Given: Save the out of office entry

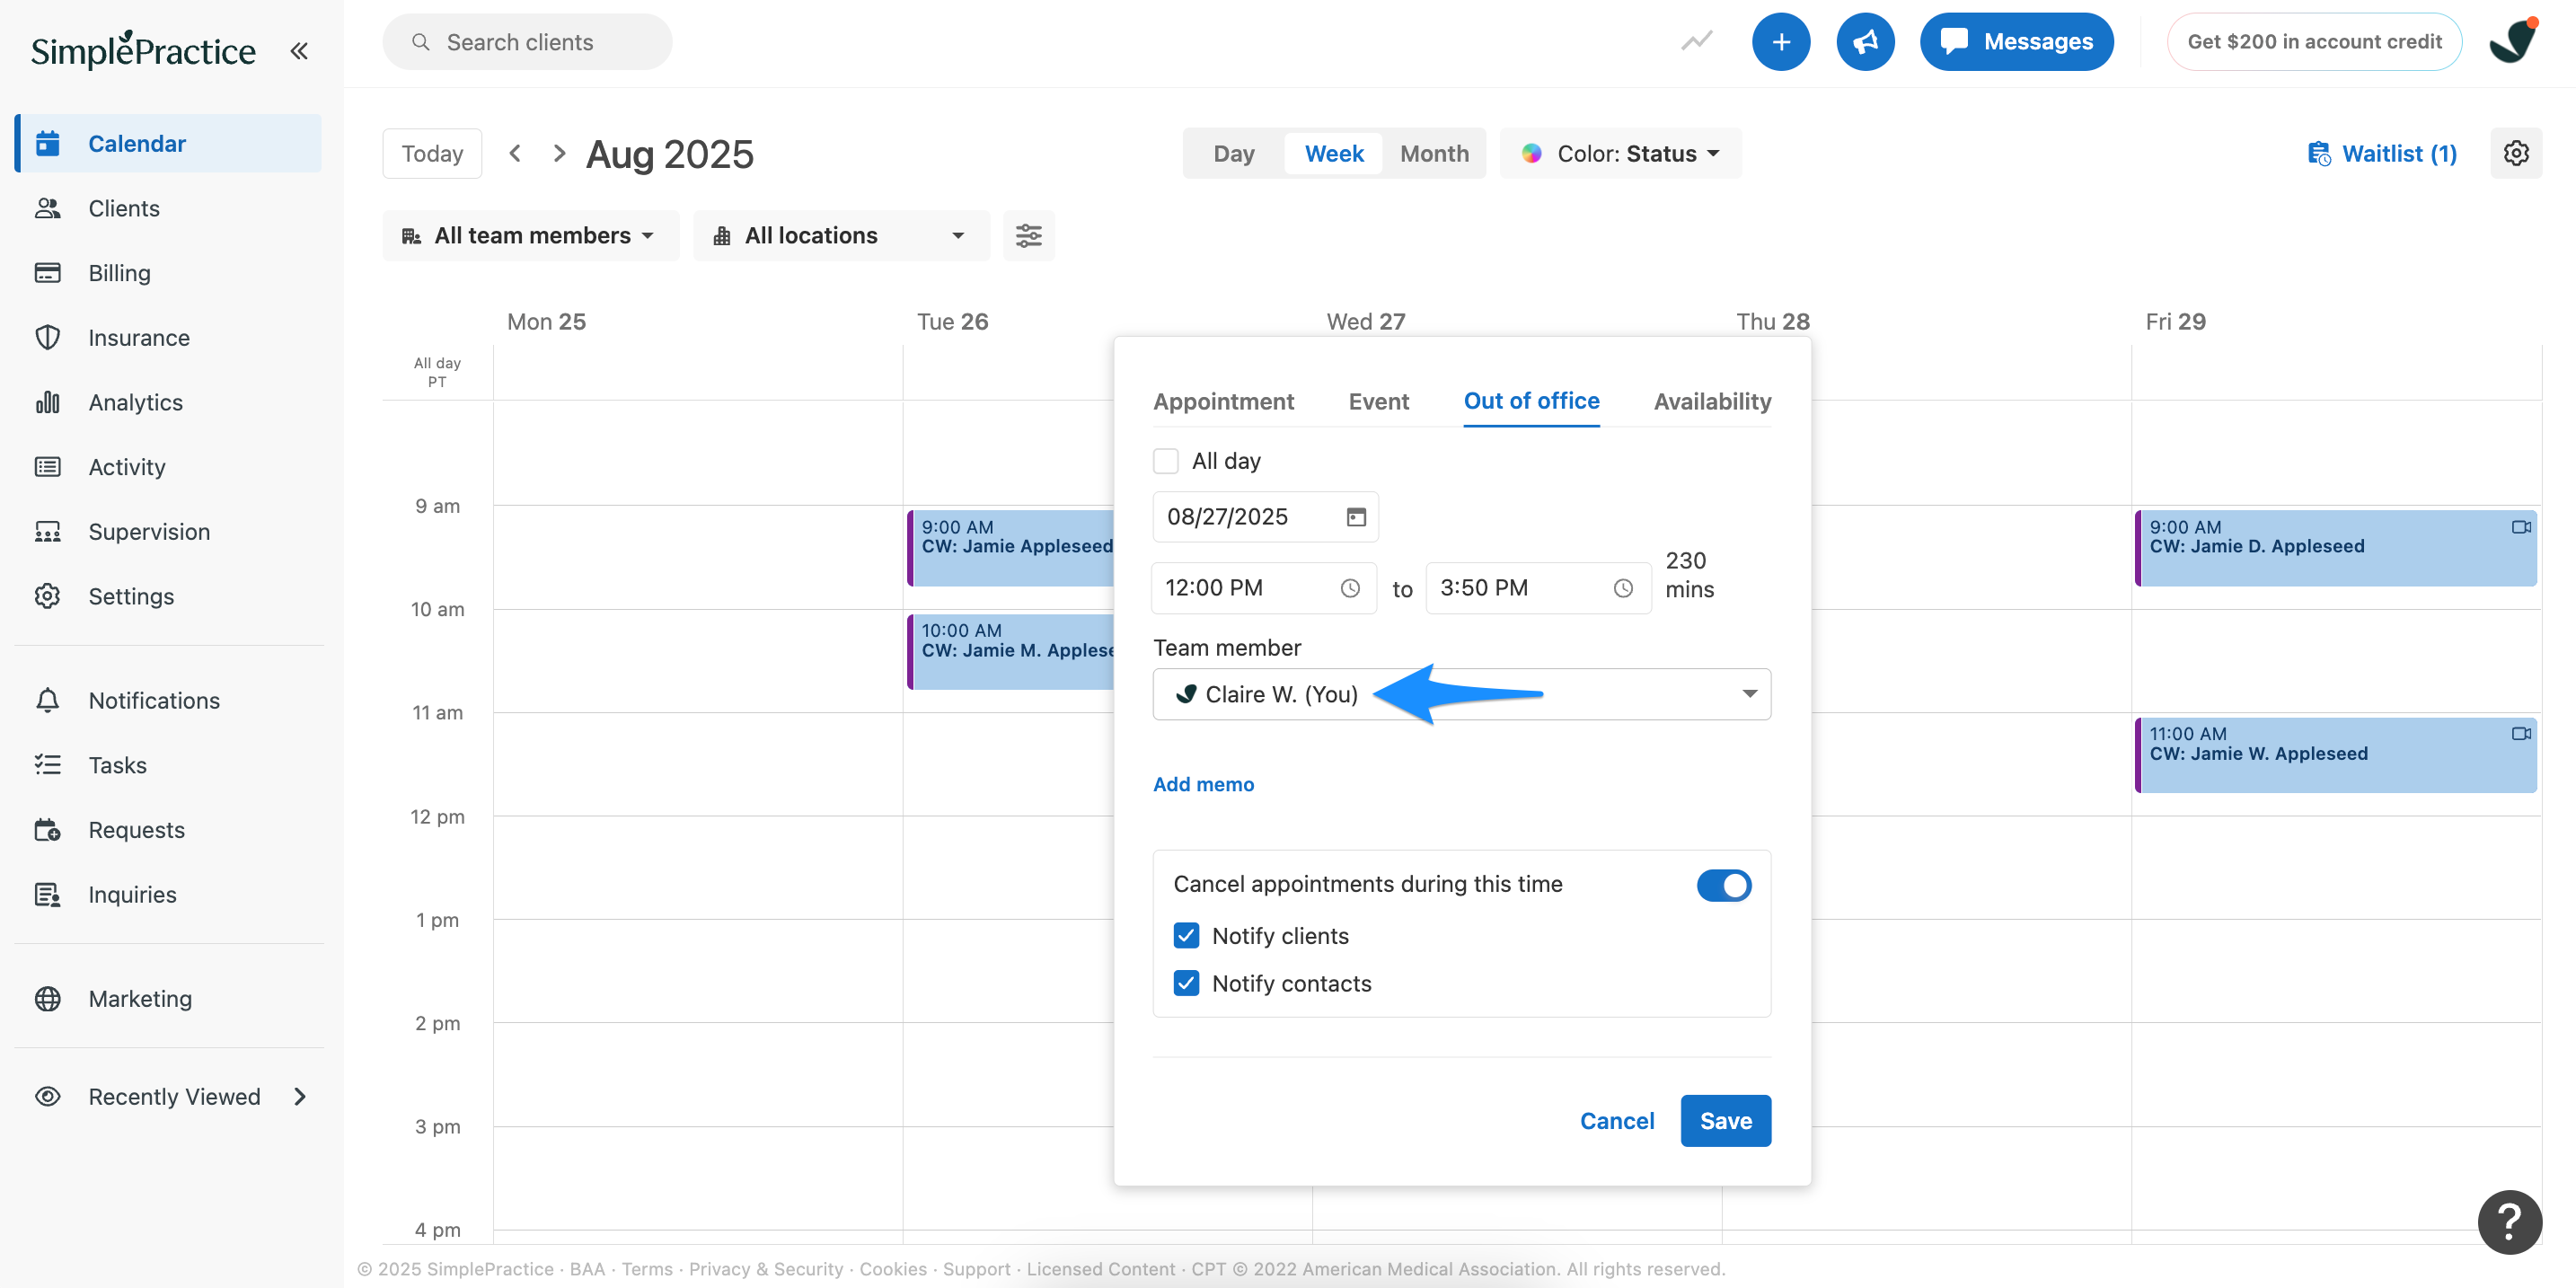Looking at the screenshot, I should pyautogui.click(x=1725, y=1121).
